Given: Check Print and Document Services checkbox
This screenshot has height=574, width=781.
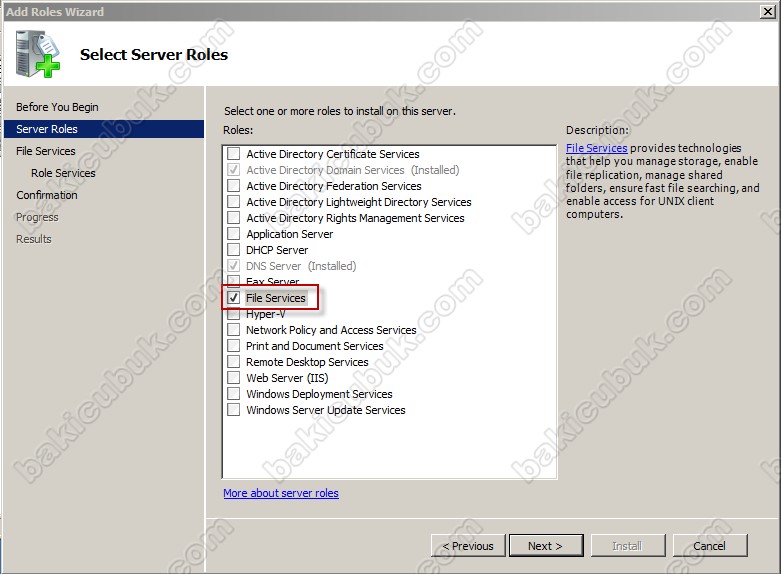Looking at the screenshot, I should click(233, 345).
